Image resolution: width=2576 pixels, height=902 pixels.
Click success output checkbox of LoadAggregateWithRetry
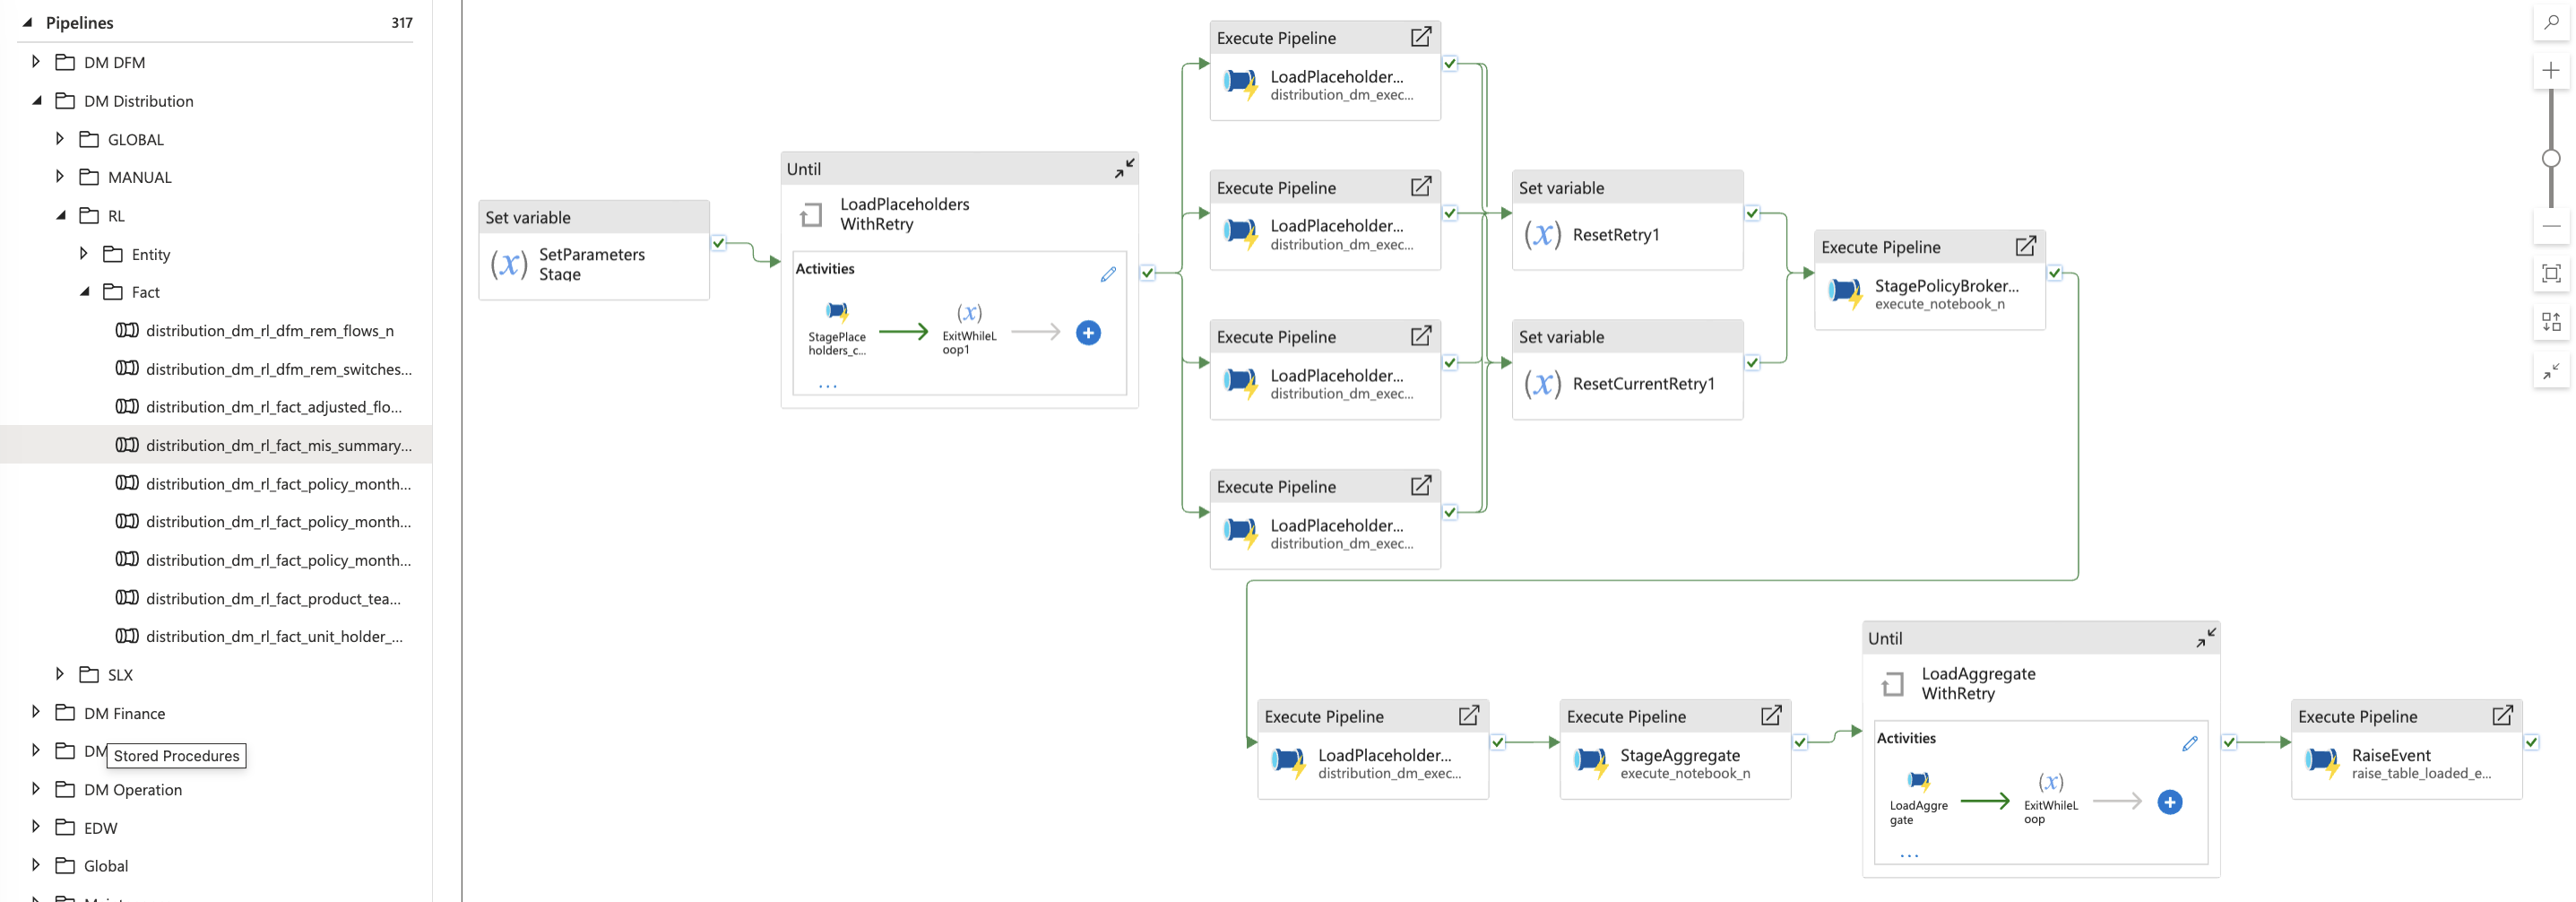(x=2229, y=742)
